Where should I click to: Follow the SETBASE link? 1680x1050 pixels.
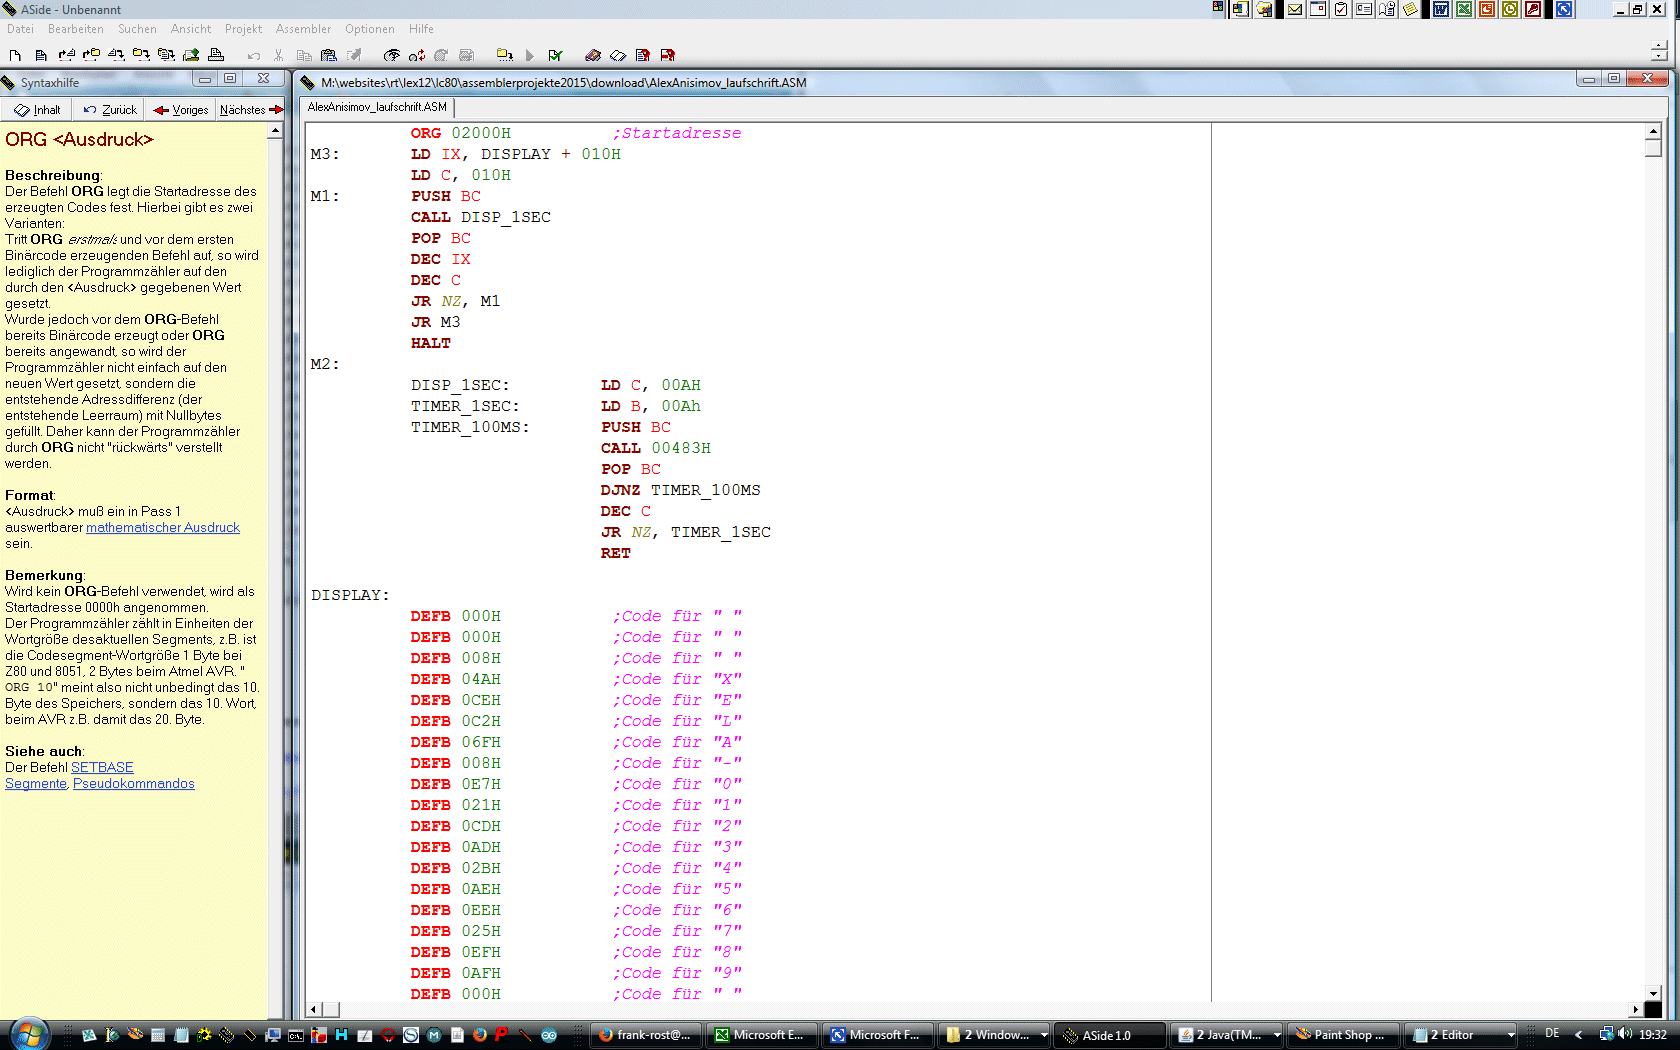click(x=102, y=767)
